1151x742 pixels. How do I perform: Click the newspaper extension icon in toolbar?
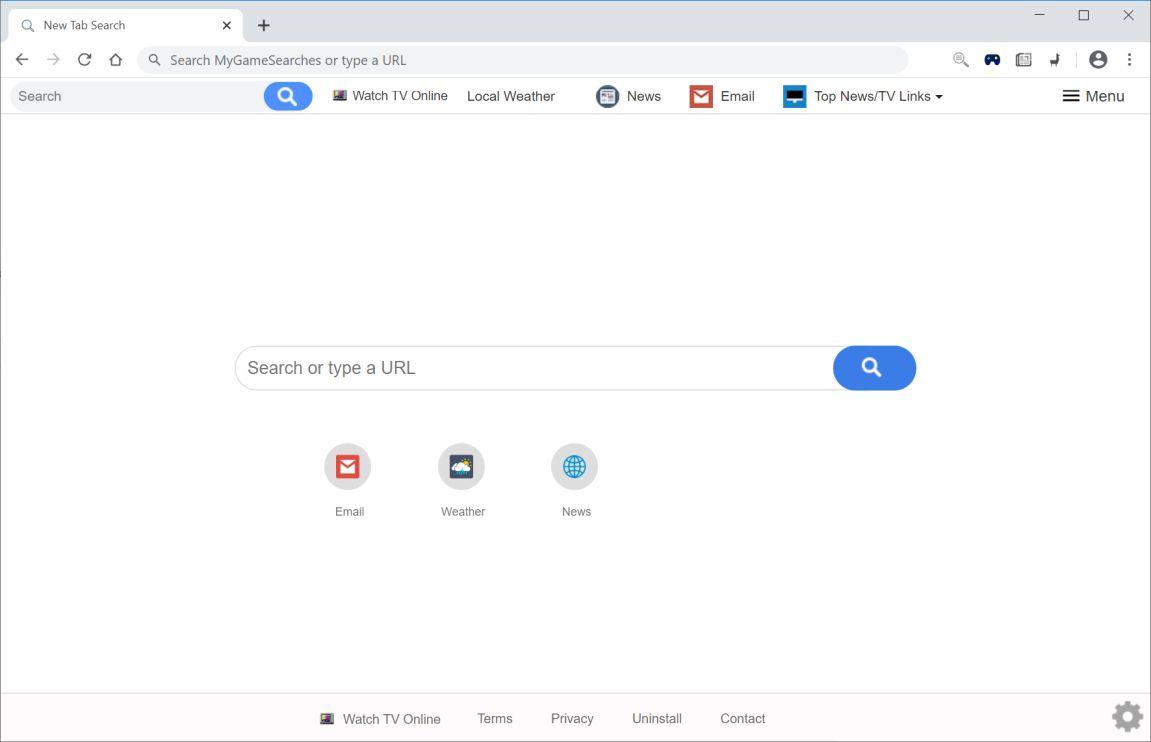[1023, 59]
